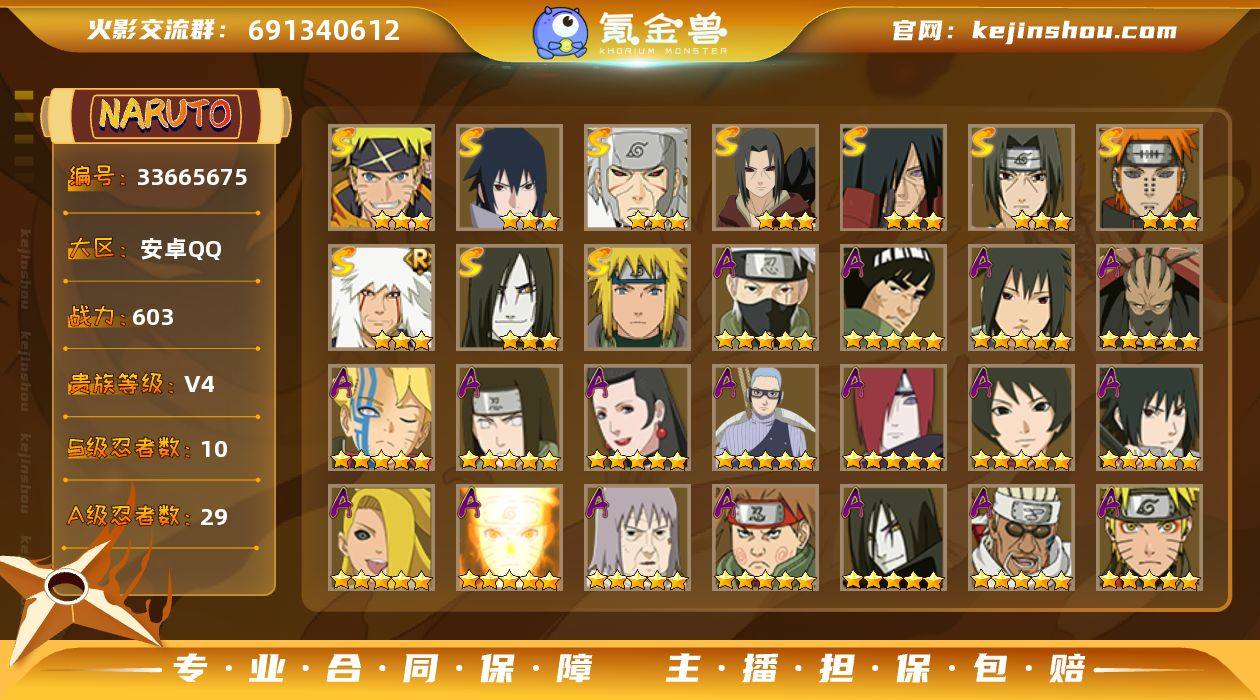Choose the orange-haired Pain ninja with piercings
This screenshot has height=700, width=1260.
pos(1149,178)
